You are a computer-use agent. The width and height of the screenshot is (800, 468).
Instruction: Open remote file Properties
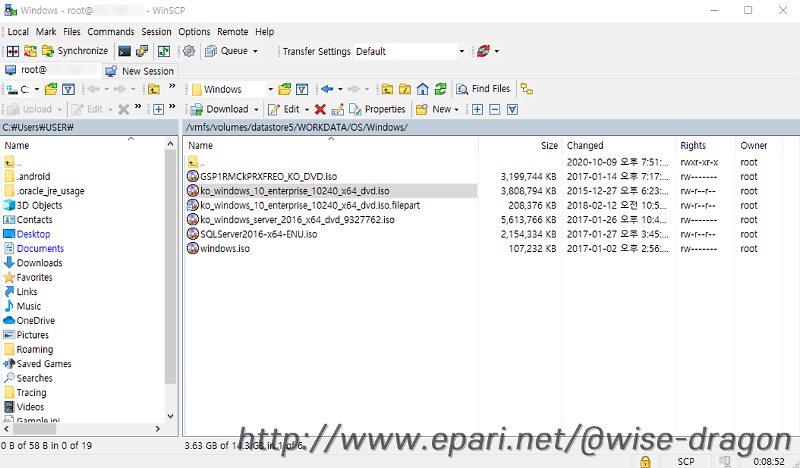coord(377,109)
